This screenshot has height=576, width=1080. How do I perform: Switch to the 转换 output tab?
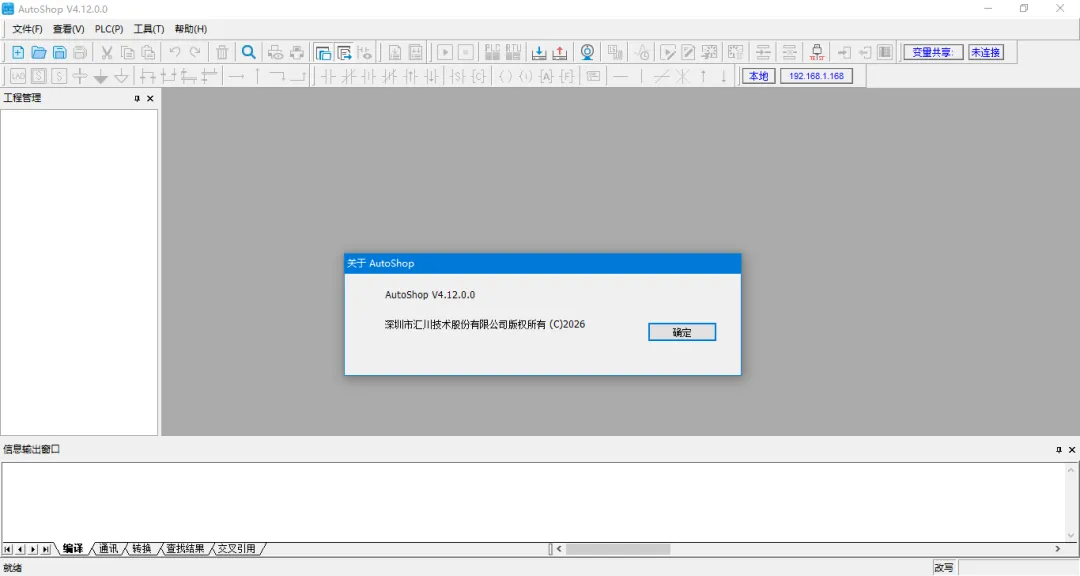(x=141, y=548)
